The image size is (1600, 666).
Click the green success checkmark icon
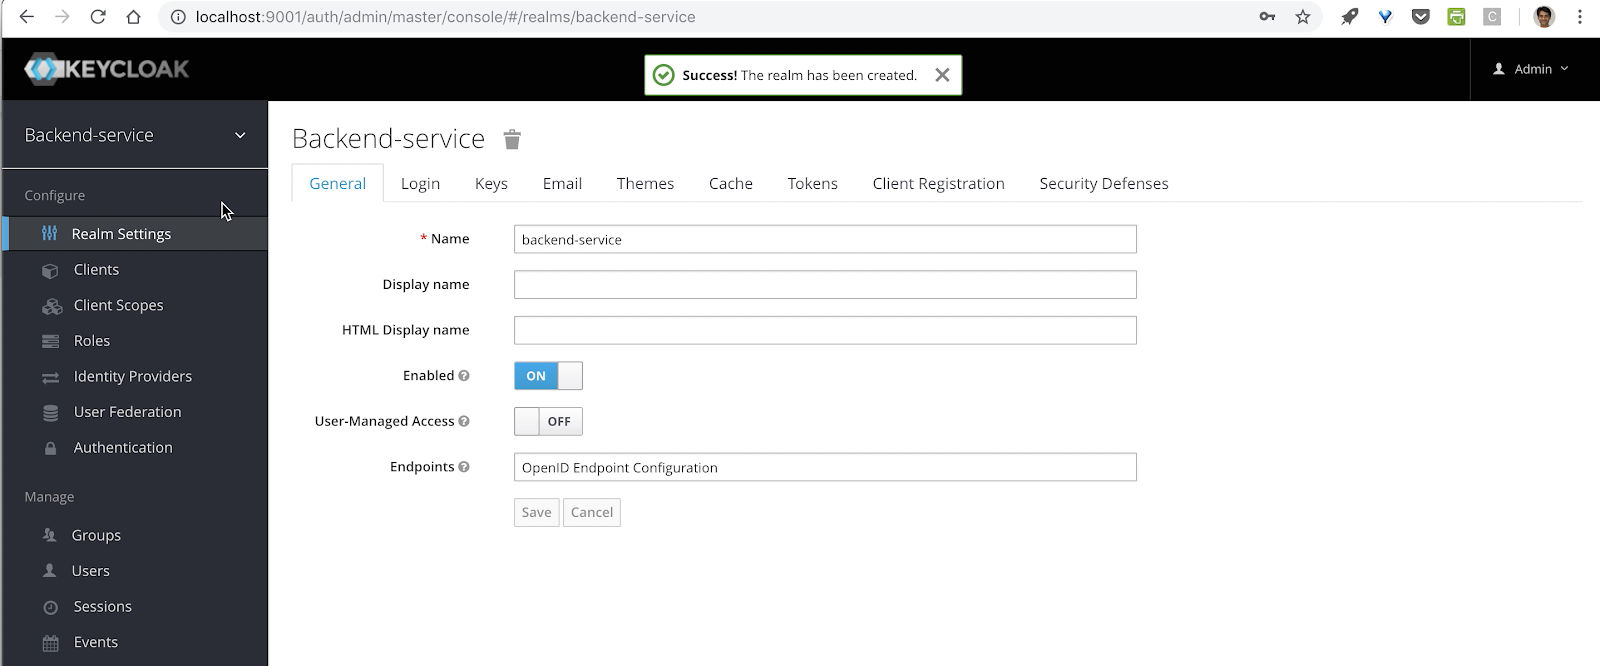(x=663, y=75)
